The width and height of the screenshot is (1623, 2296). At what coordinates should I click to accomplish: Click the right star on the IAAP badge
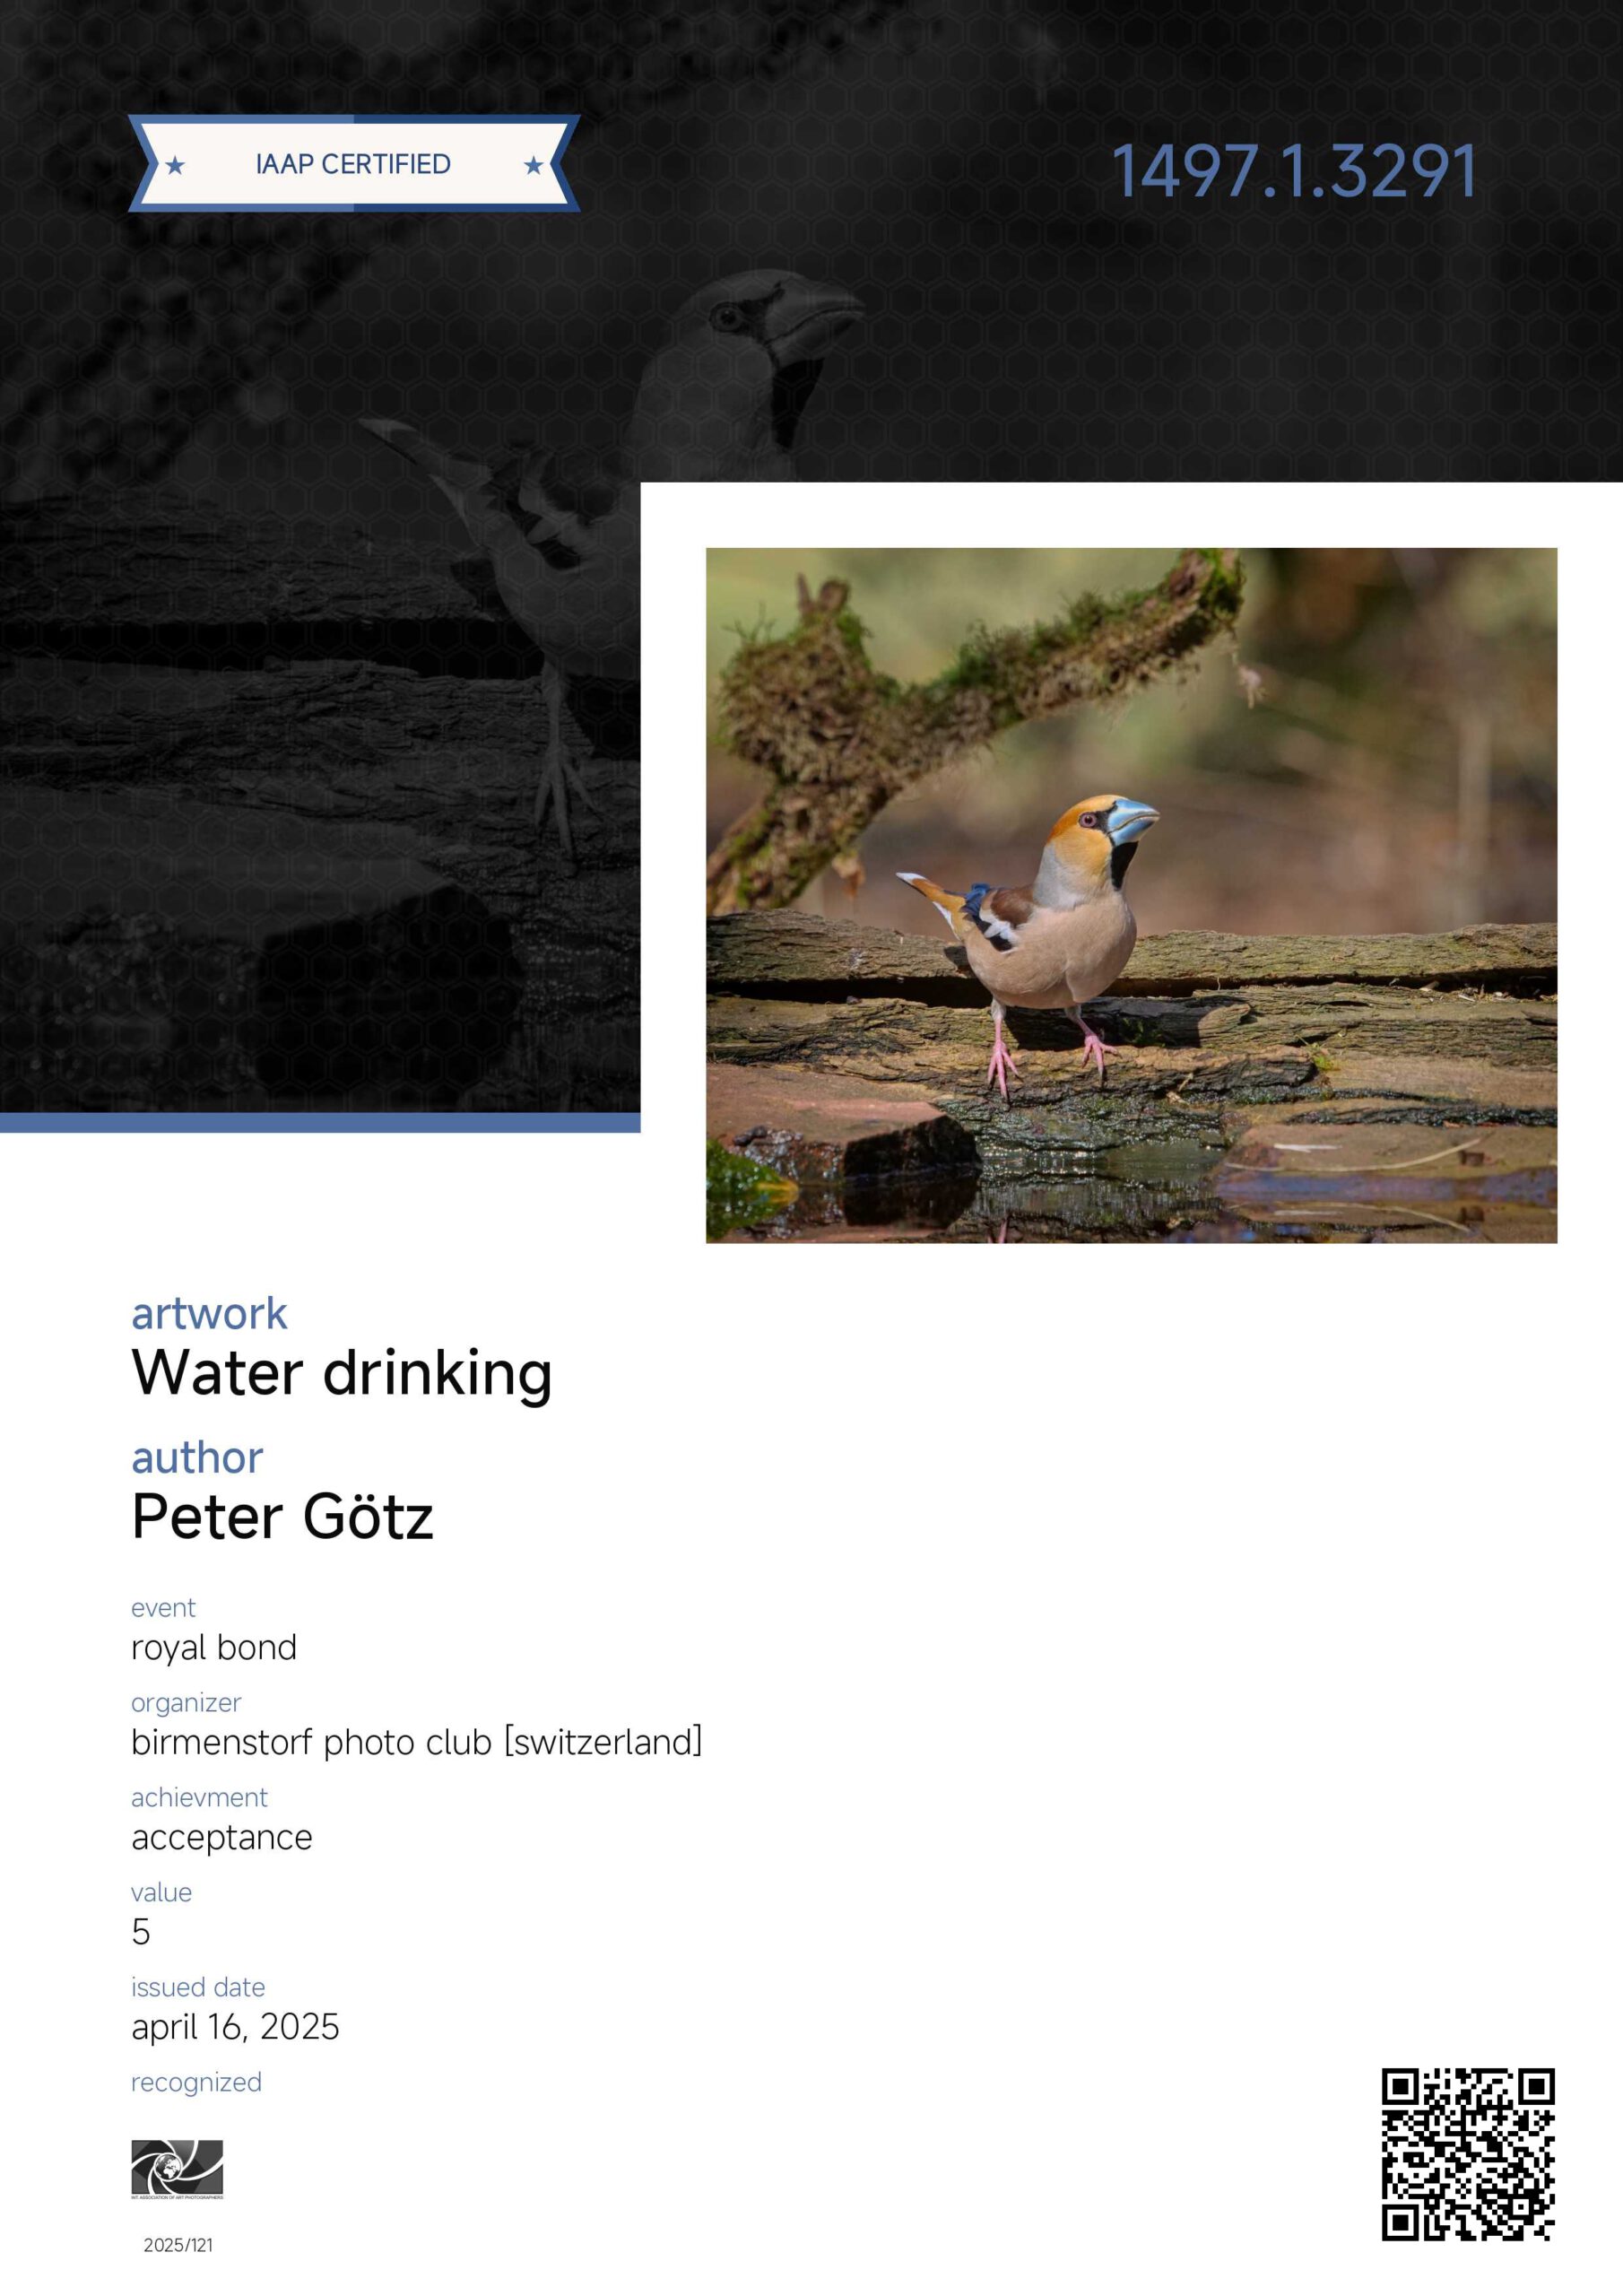[x=533, y=165]
